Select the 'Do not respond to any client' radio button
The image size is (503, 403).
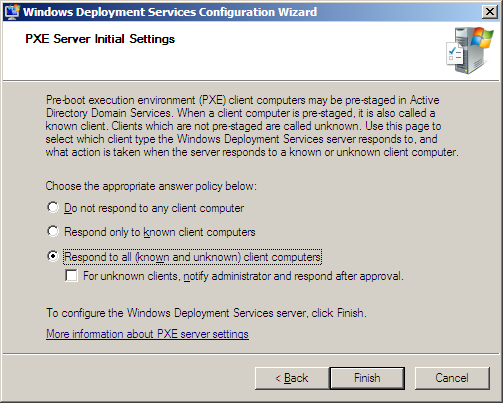coord(53,207)
